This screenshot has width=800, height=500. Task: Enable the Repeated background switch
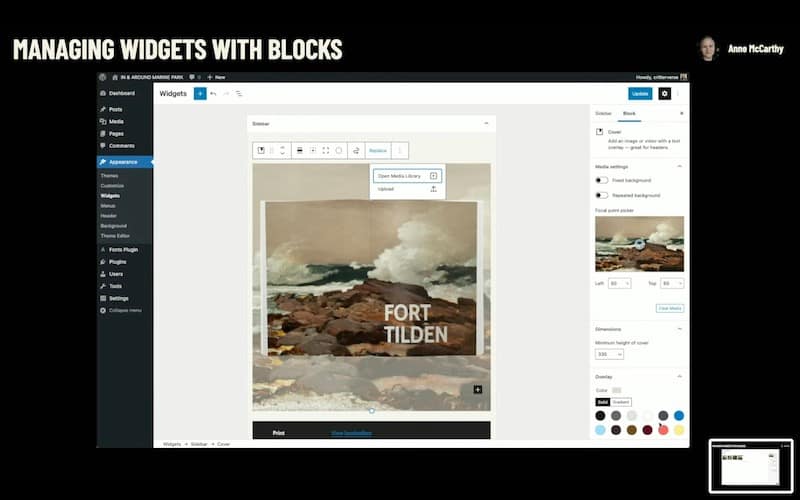click(x=602, y=195)
